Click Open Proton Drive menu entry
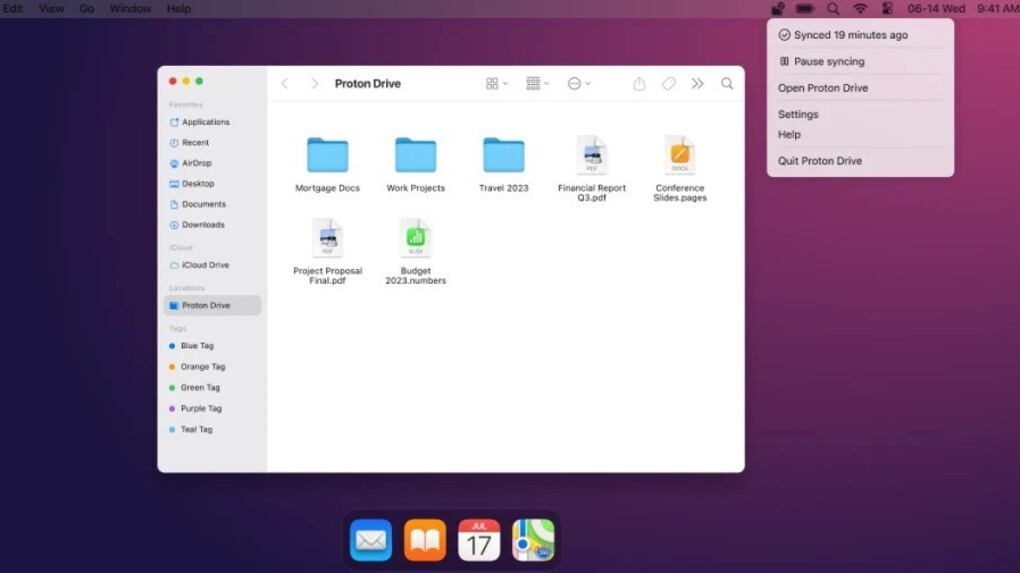 click(x=823, y=88)
